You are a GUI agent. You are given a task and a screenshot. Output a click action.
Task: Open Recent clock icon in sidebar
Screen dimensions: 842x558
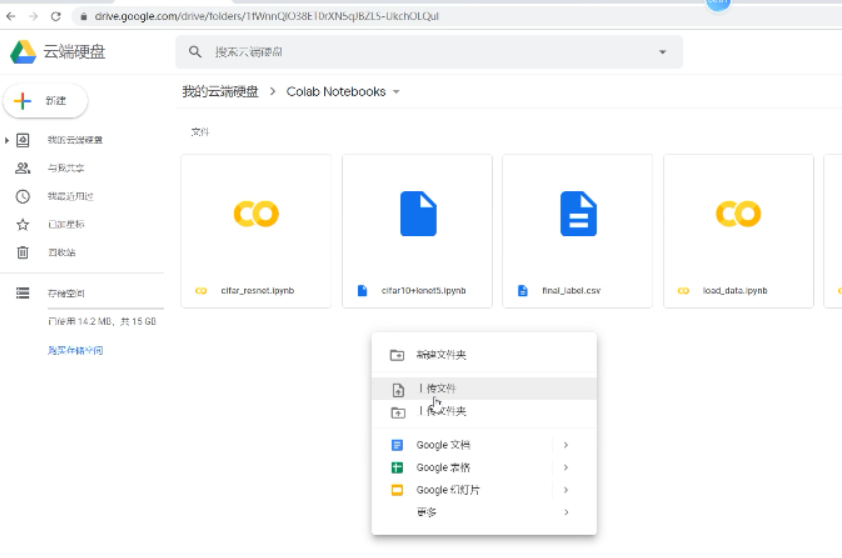point(23,197)
